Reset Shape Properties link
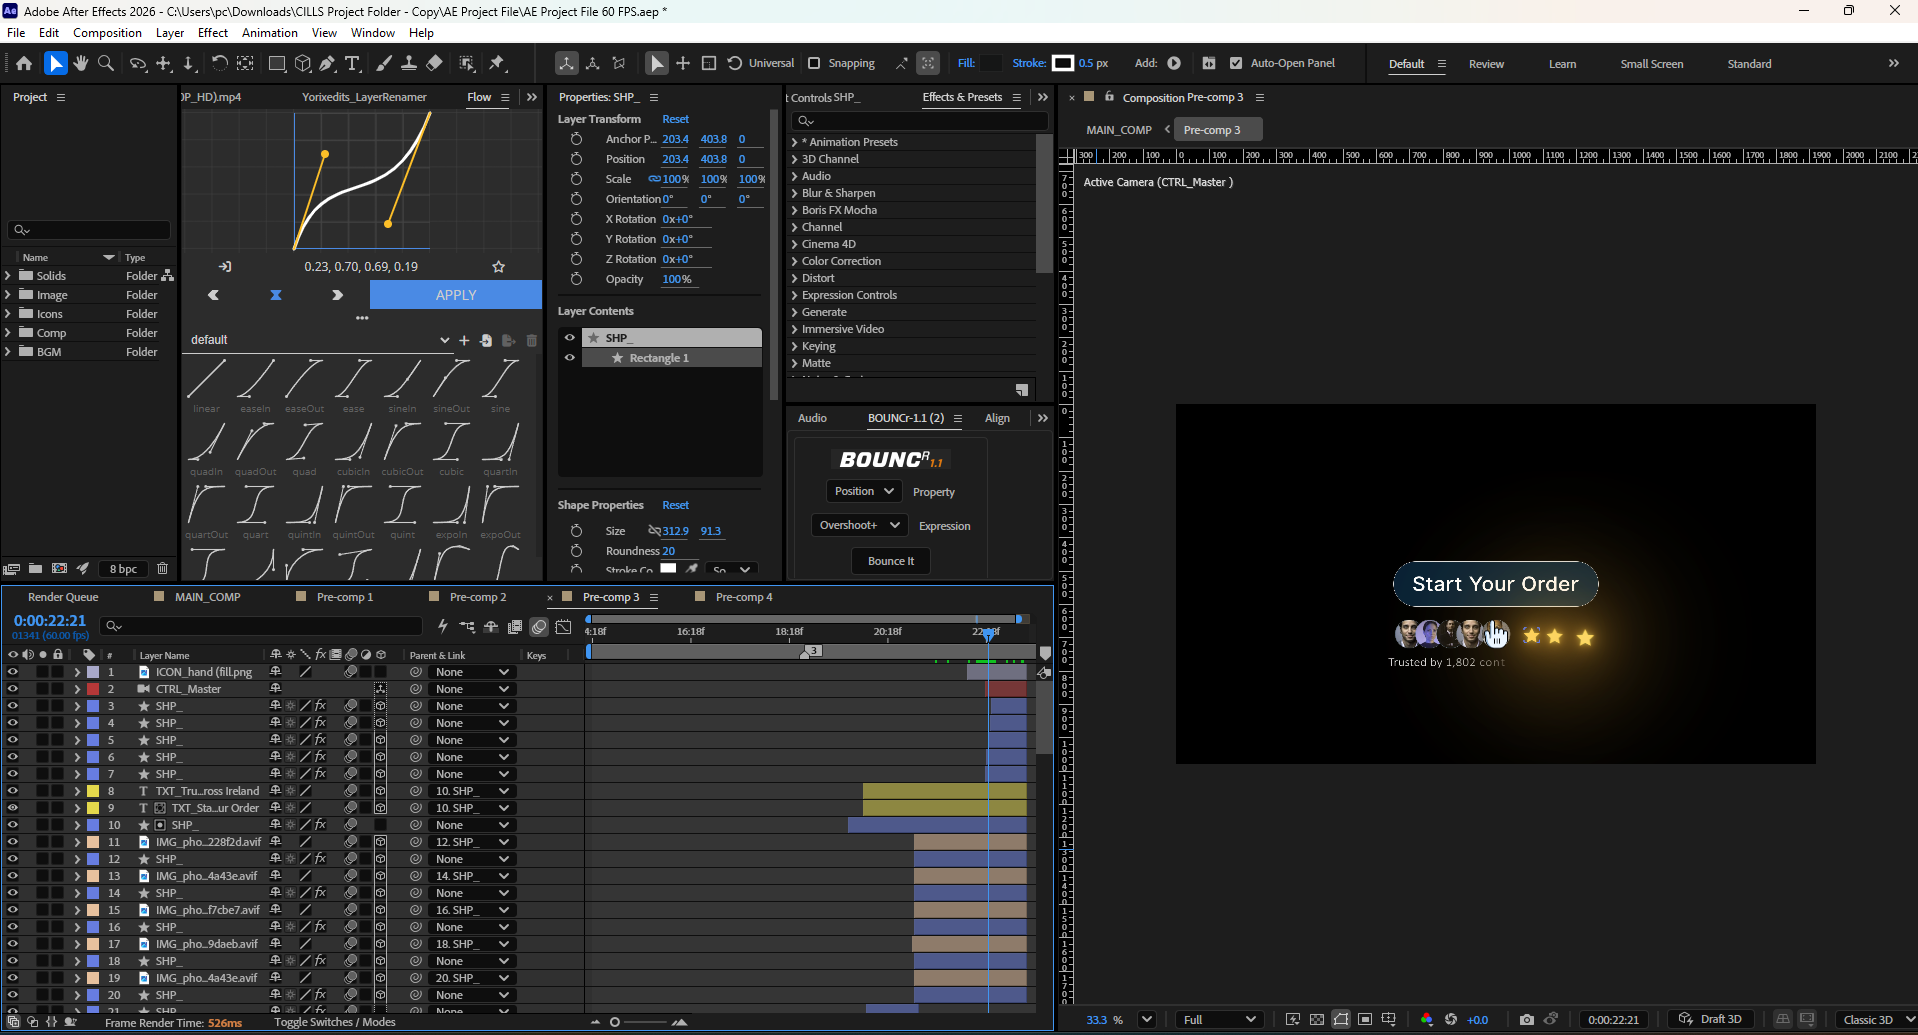The width and height of the screenshot is (1918, 1035). tap(675, 505)
